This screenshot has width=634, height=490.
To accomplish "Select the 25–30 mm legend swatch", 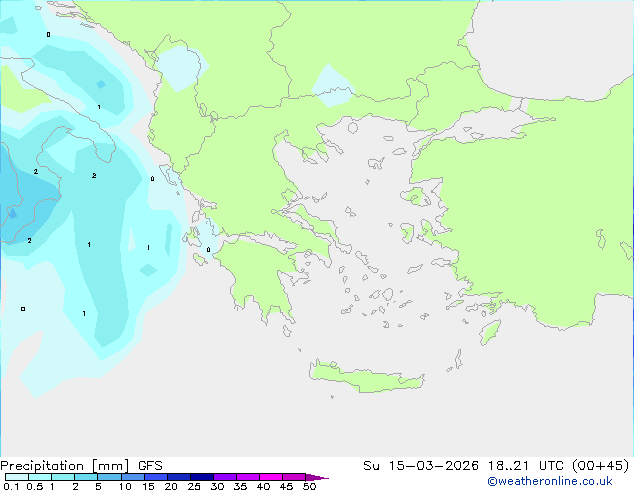I will coord(201,477).
